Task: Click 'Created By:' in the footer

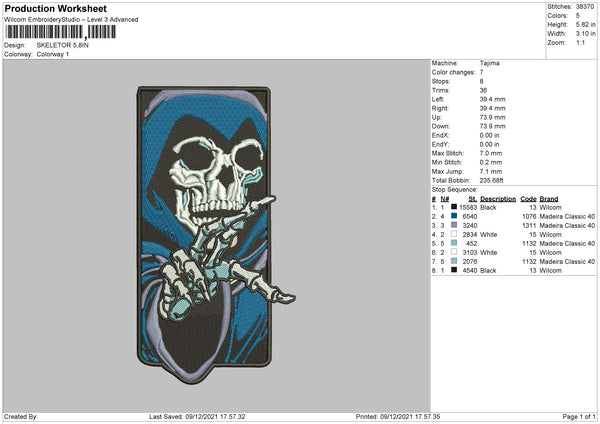Action: click(x=21, y=416)
